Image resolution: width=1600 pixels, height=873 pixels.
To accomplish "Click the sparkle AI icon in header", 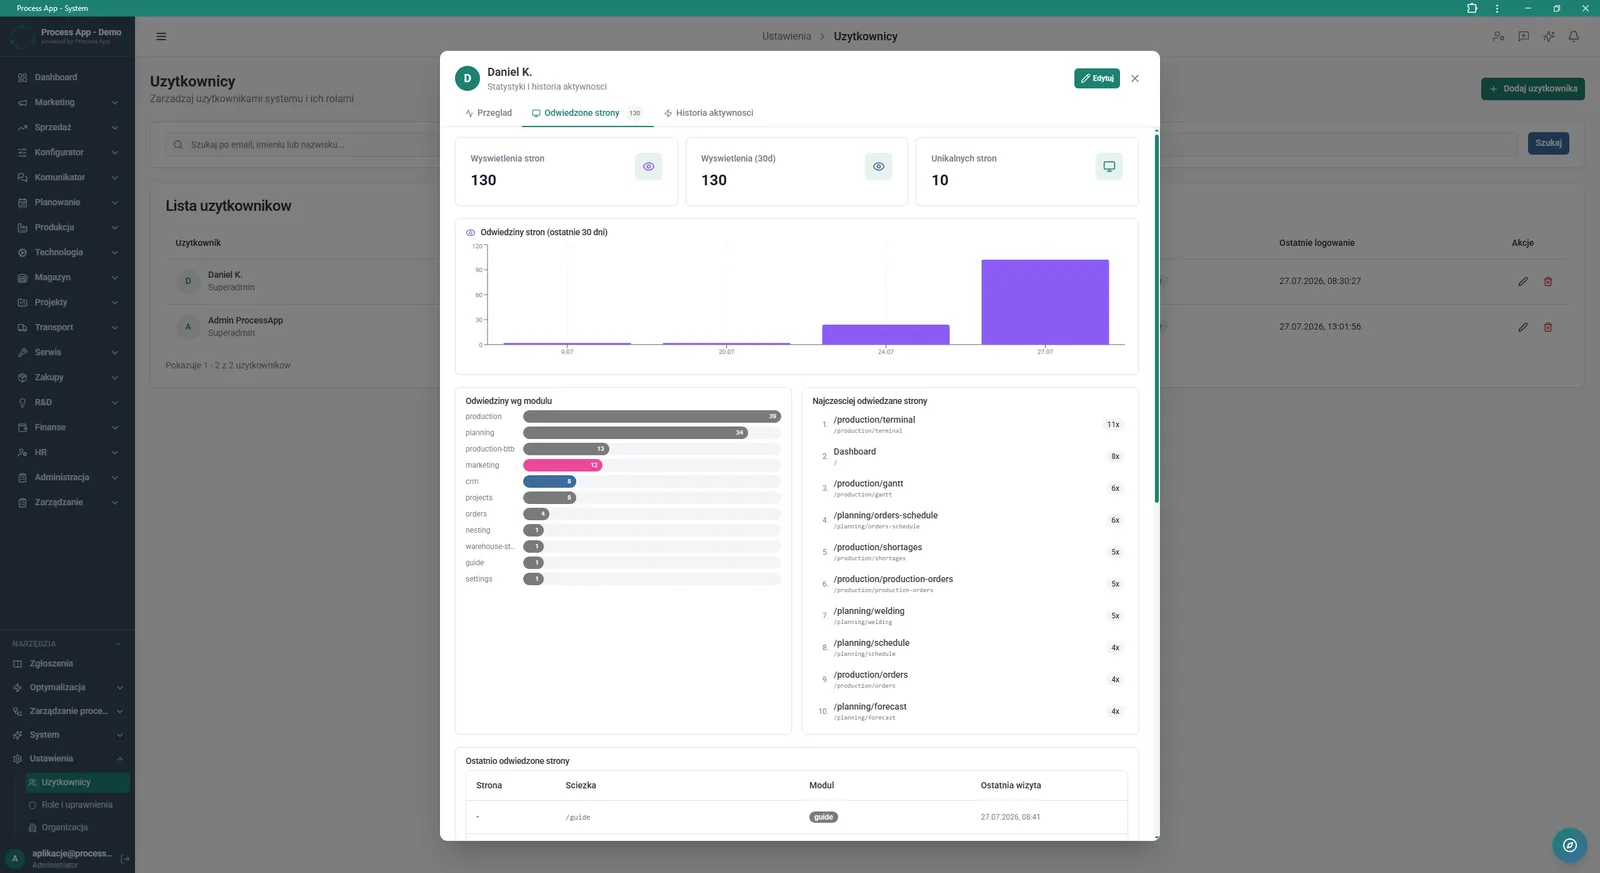I will (1548, 36).
